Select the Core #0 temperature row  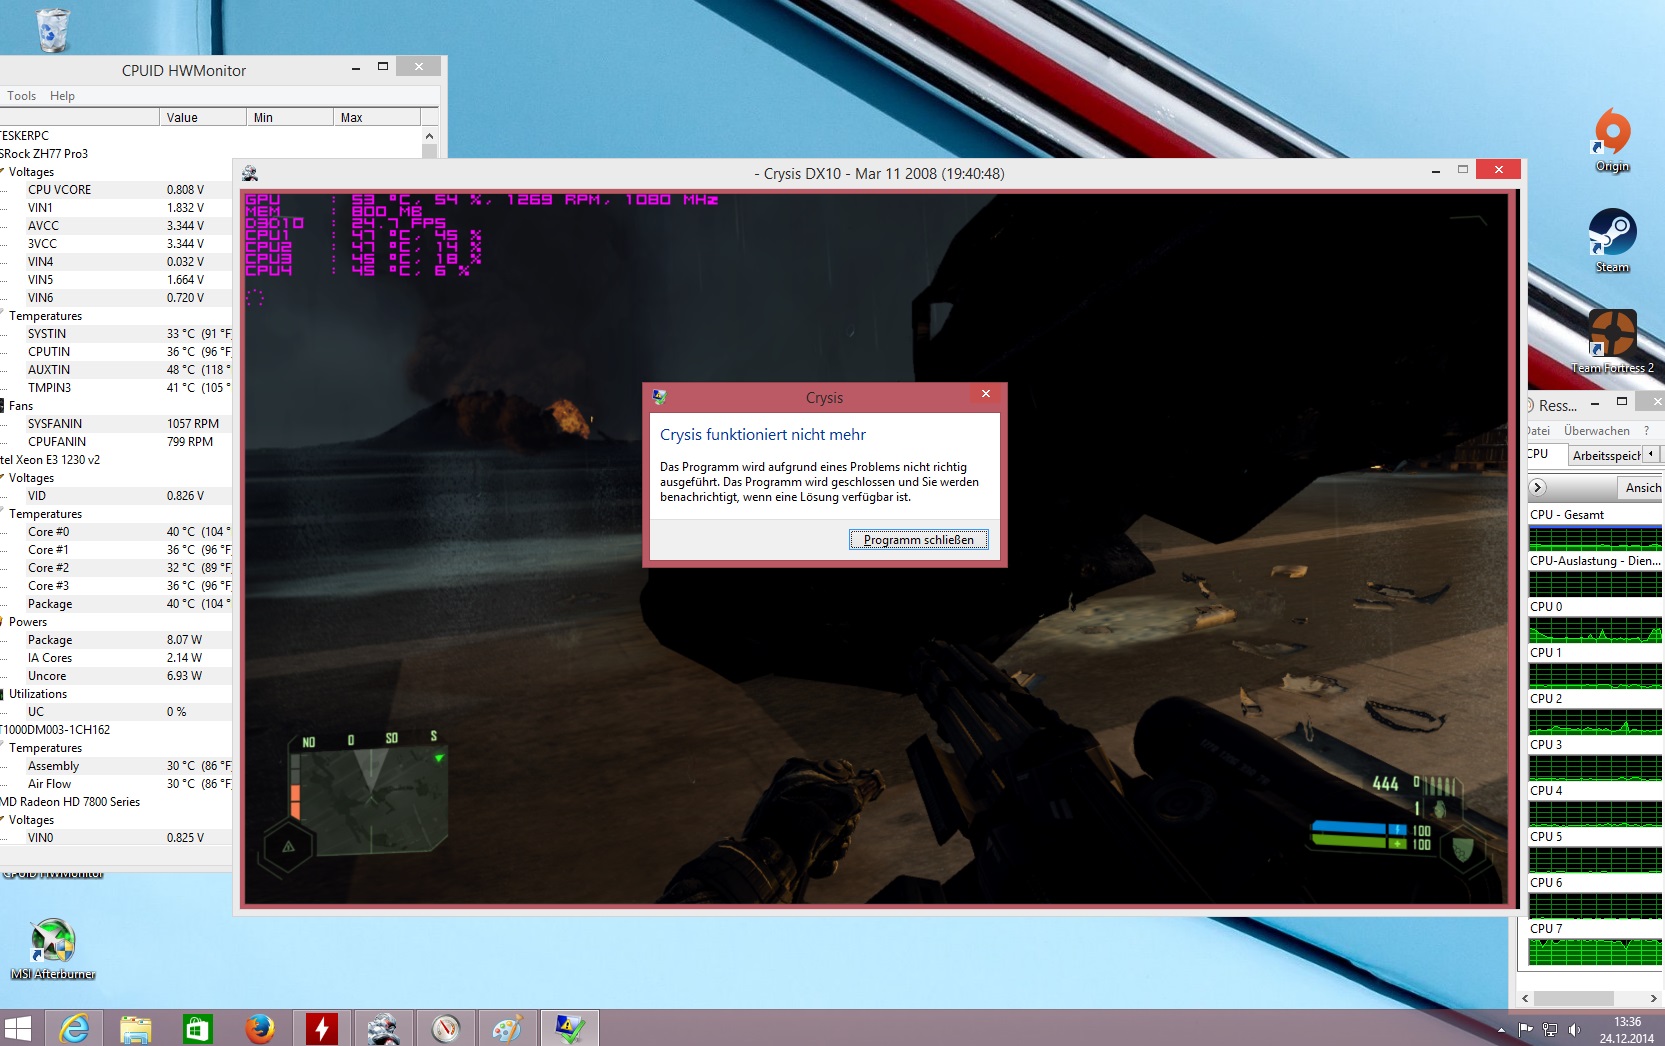click(x=116, y=532)
